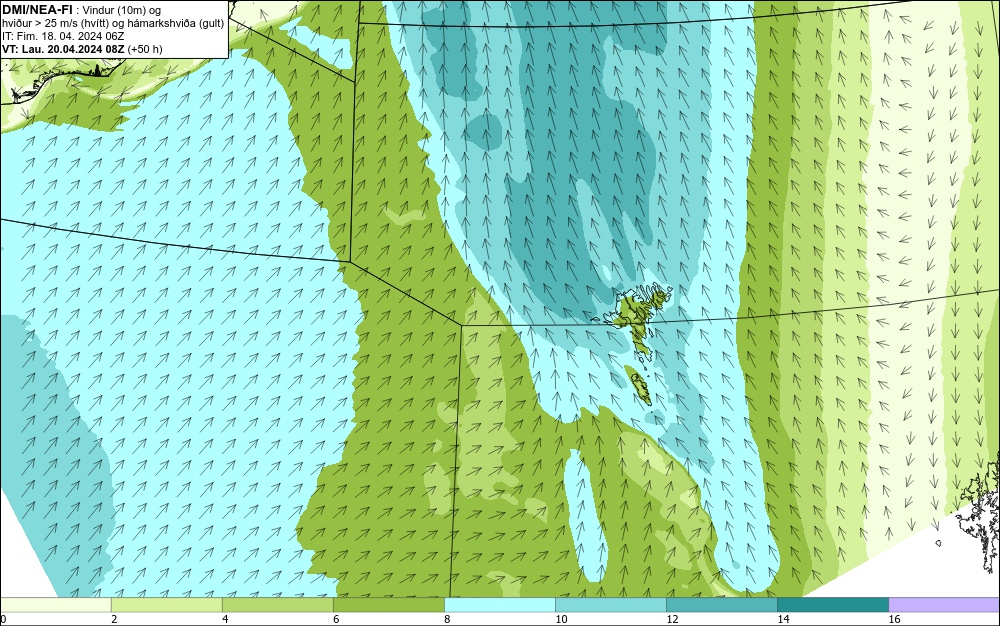Viewport: 1000px width, 626px height.
Task: Click the DMI/NEA-FI title text
Action: 37,9
